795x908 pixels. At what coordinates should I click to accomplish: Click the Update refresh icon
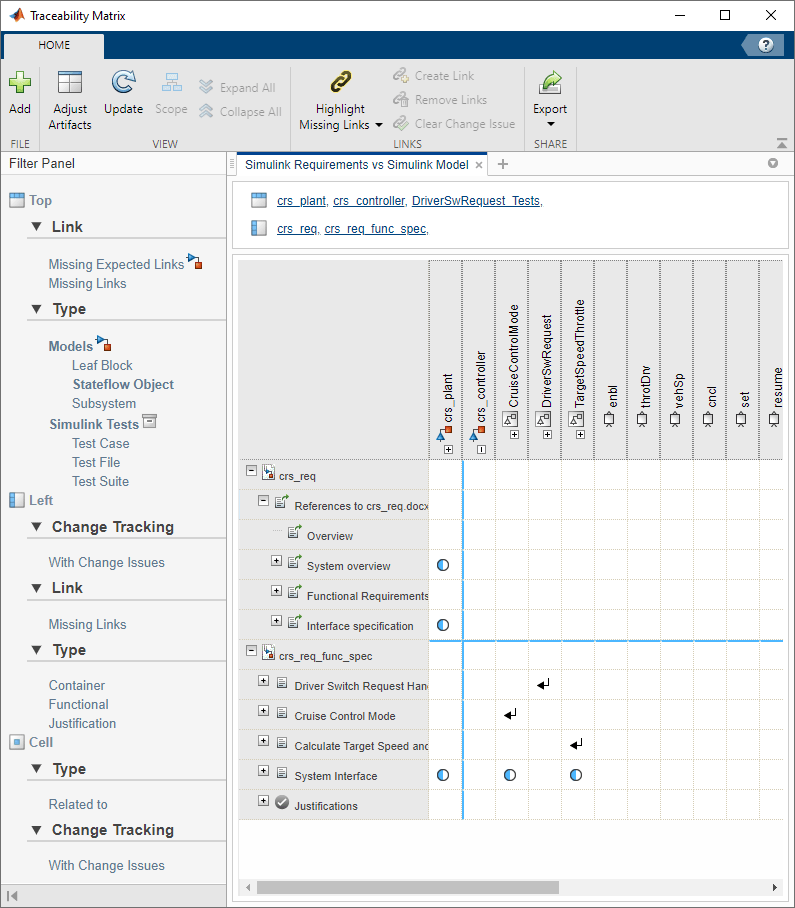click(123, 82)
